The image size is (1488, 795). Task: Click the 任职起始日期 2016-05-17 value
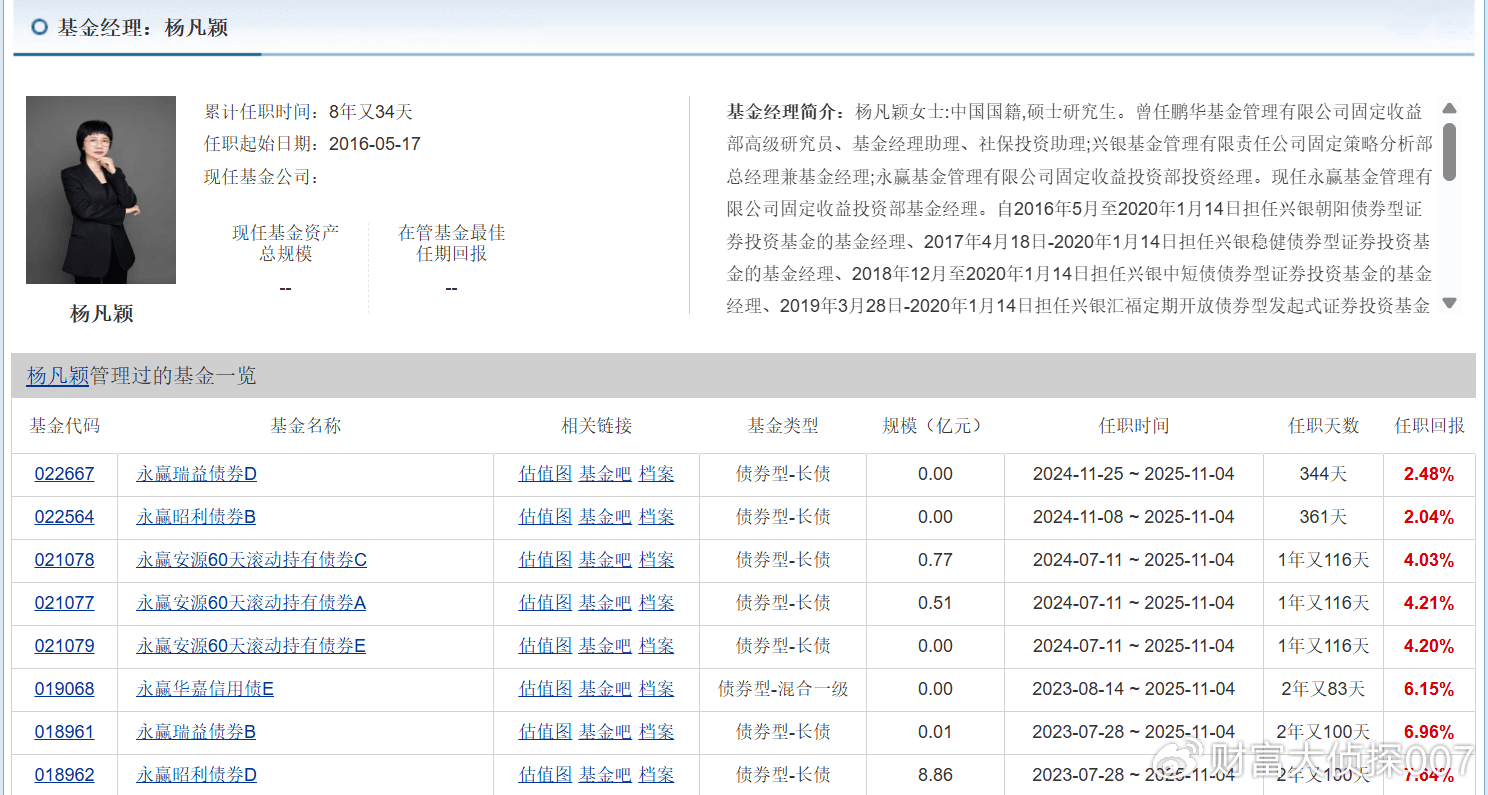click(x=375, y=144)
